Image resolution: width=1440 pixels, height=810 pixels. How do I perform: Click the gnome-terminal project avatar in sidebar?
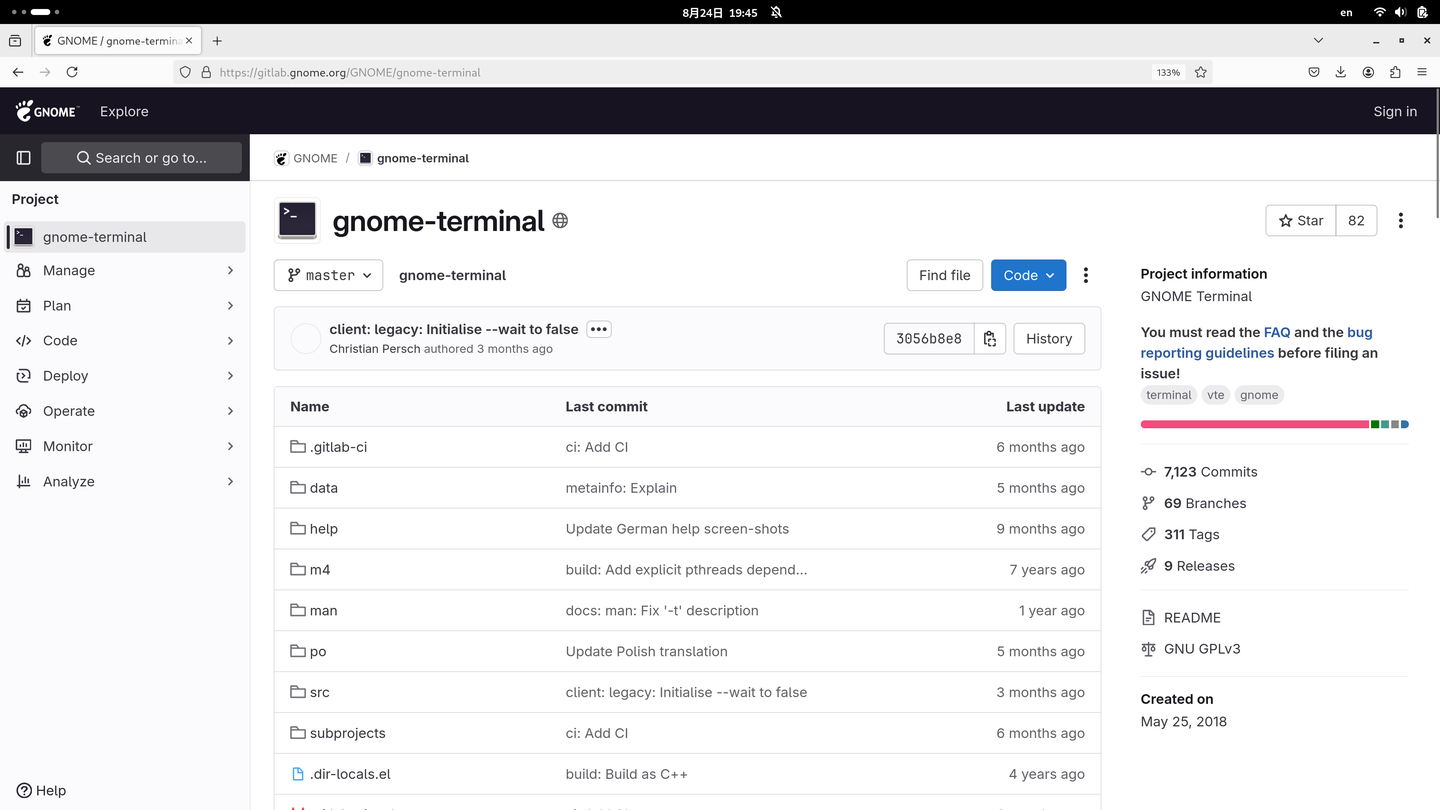[x=22, y=237]
